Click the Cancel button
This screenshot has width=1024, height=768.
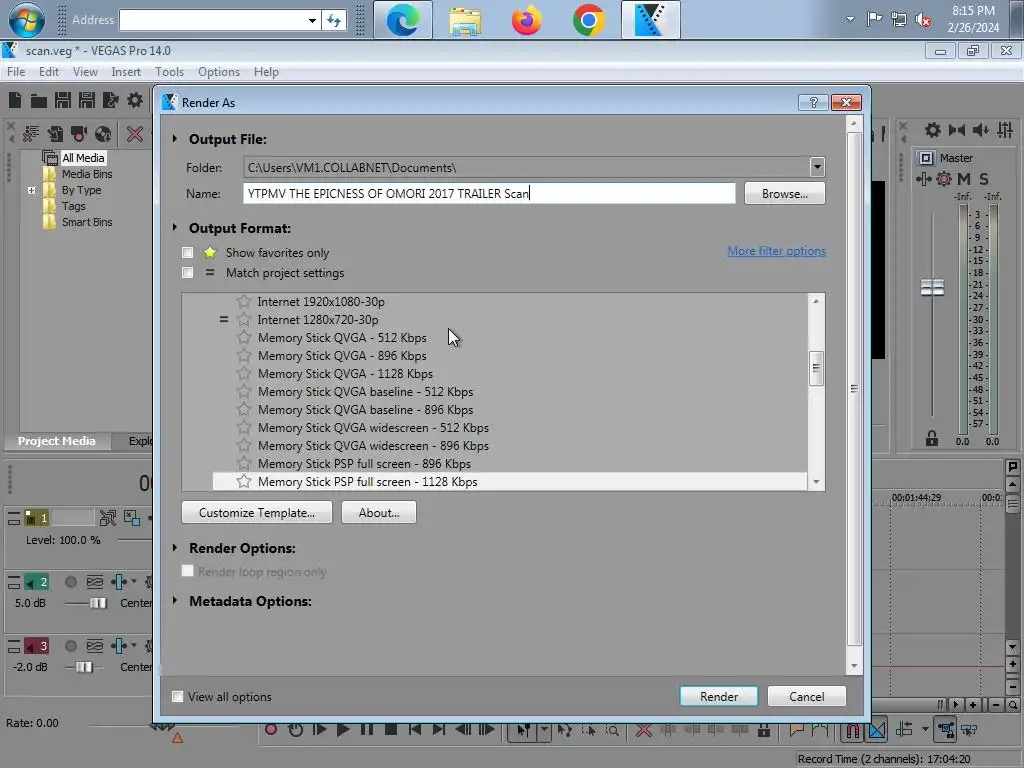pos(807,696)
